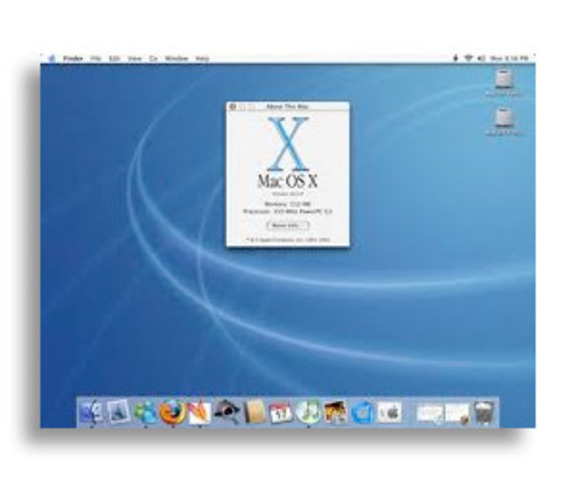Screen dimensions: 576x480
Task: Open iPhoto from the Dock
Action: pyautogui.click(x=335, y=412)
